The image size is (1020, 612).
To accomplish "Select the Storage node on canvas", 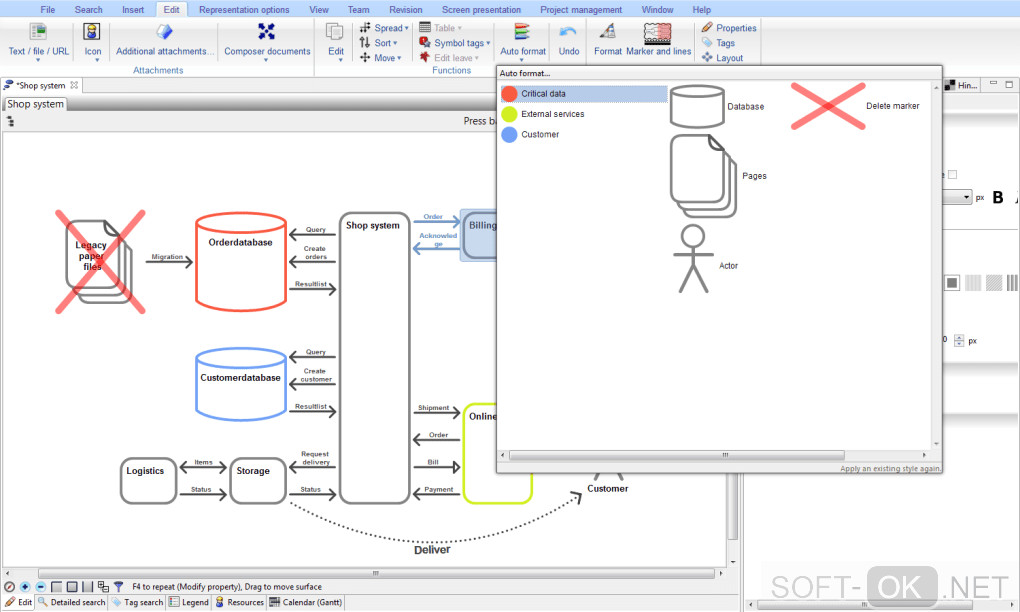I will pos(258,481).
